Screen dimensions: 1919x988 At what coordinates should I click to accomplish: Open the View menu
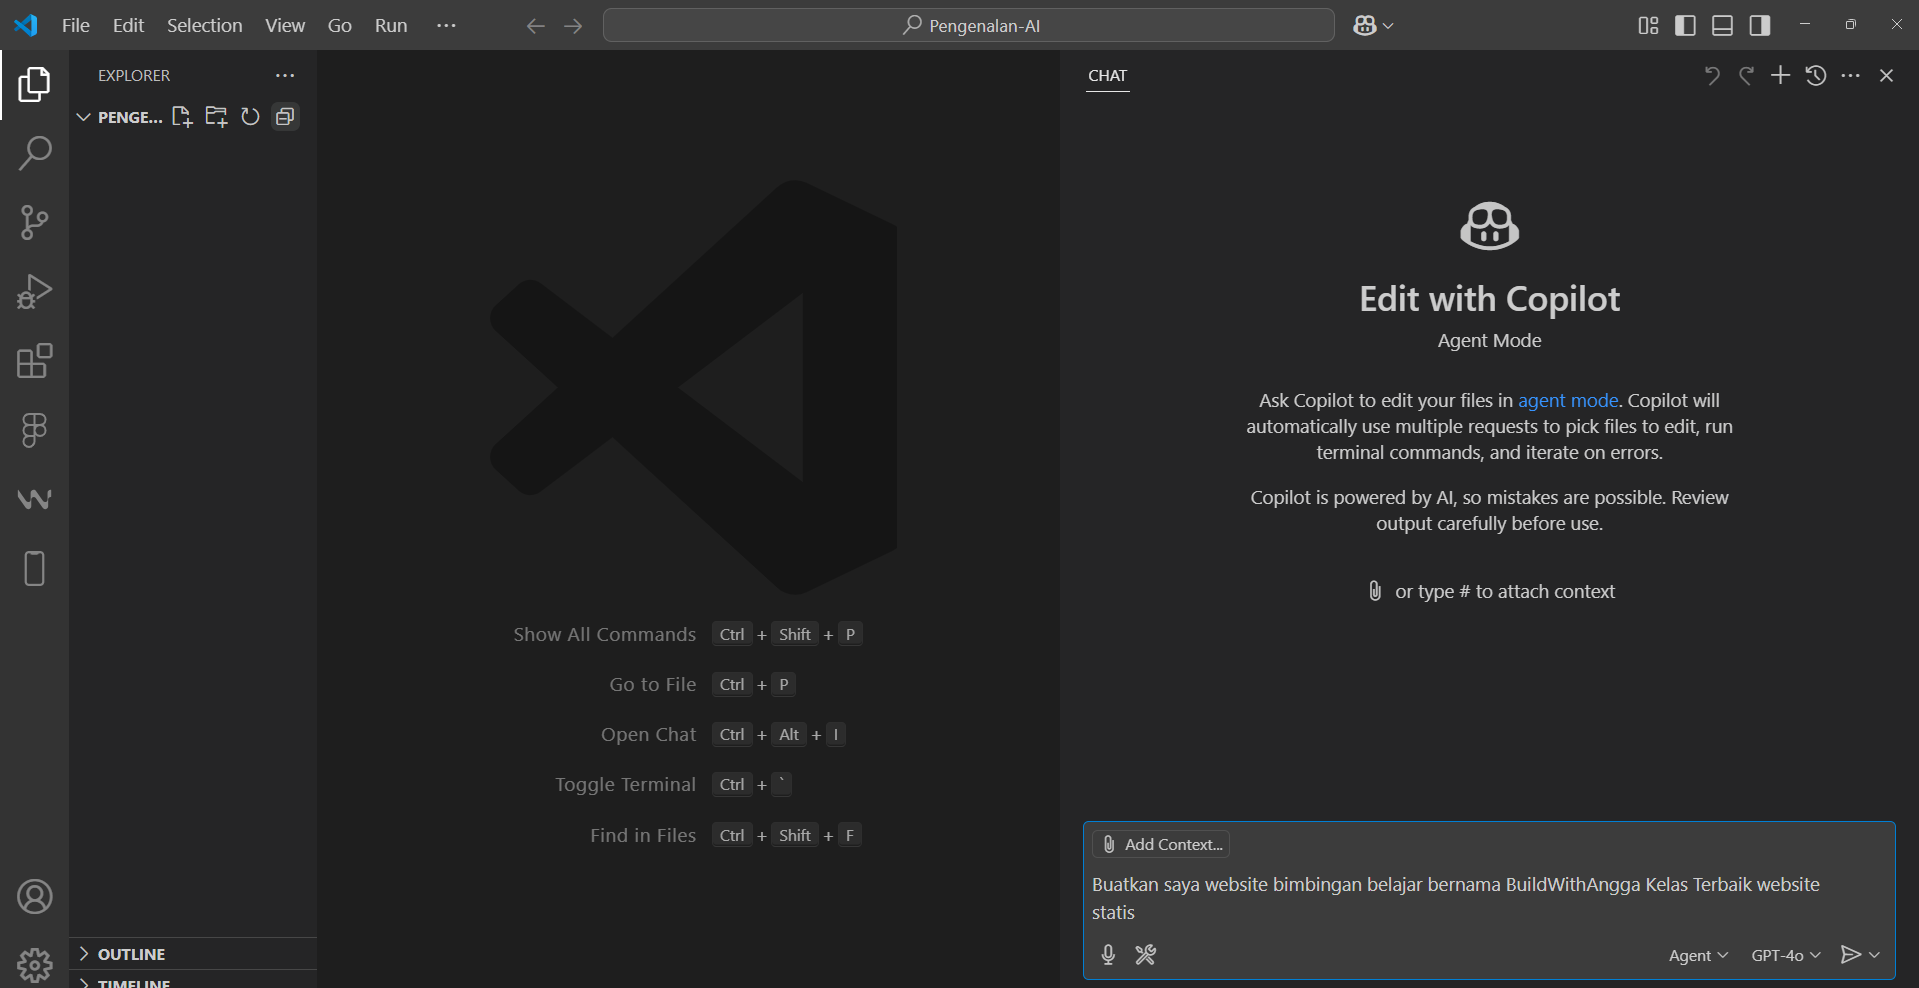[x=285, y=26]
